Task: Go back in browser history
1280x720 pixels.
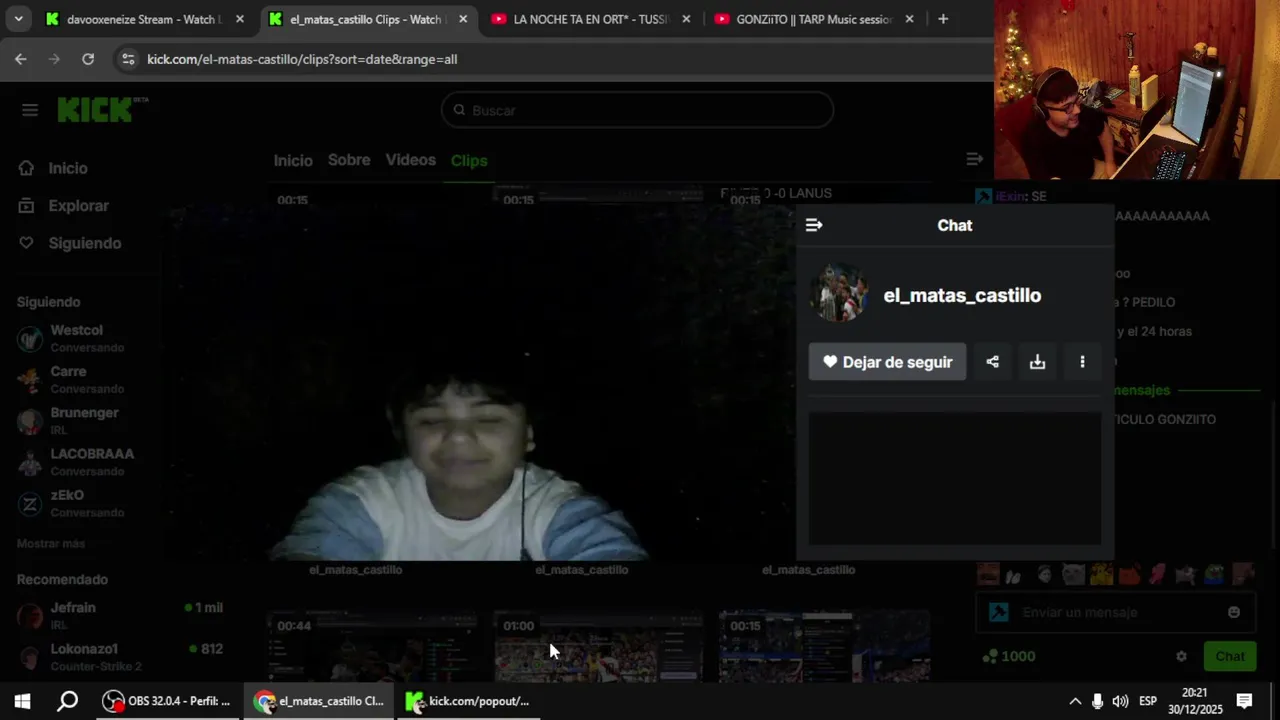Action: tap(21, 59)
